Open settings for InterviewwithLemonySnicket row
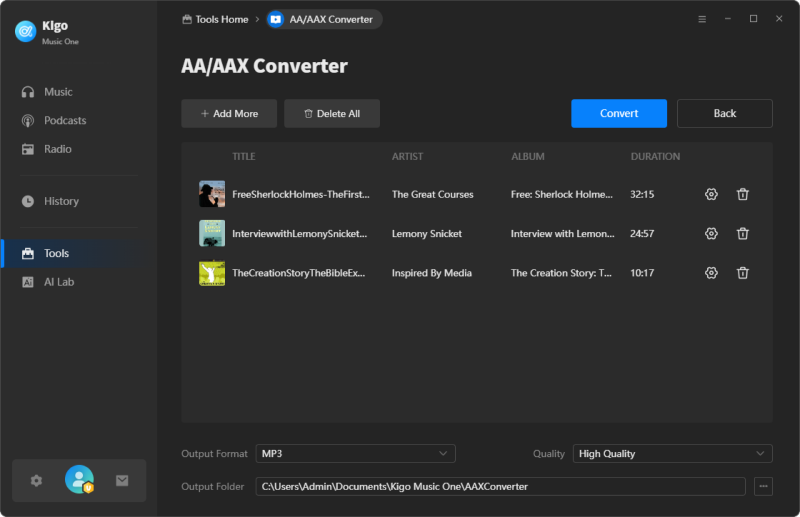This screenshot has height=517, width=800. point(711,233)
